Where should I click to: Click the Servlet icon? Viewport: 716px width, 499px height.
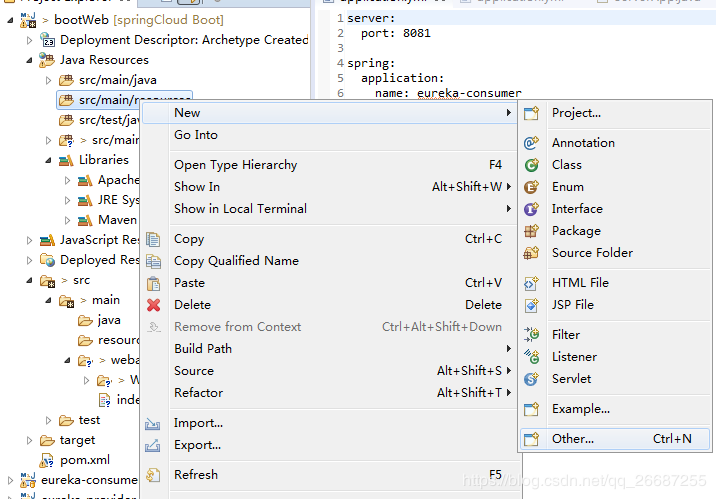(x=532, y=379)
